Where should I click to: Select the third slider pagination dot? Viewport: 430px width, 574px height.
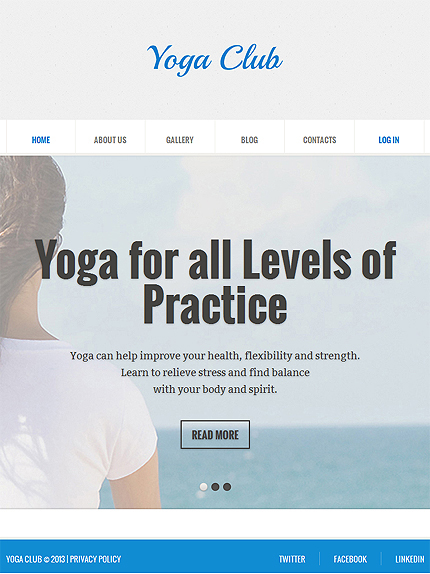click(227, 487)
